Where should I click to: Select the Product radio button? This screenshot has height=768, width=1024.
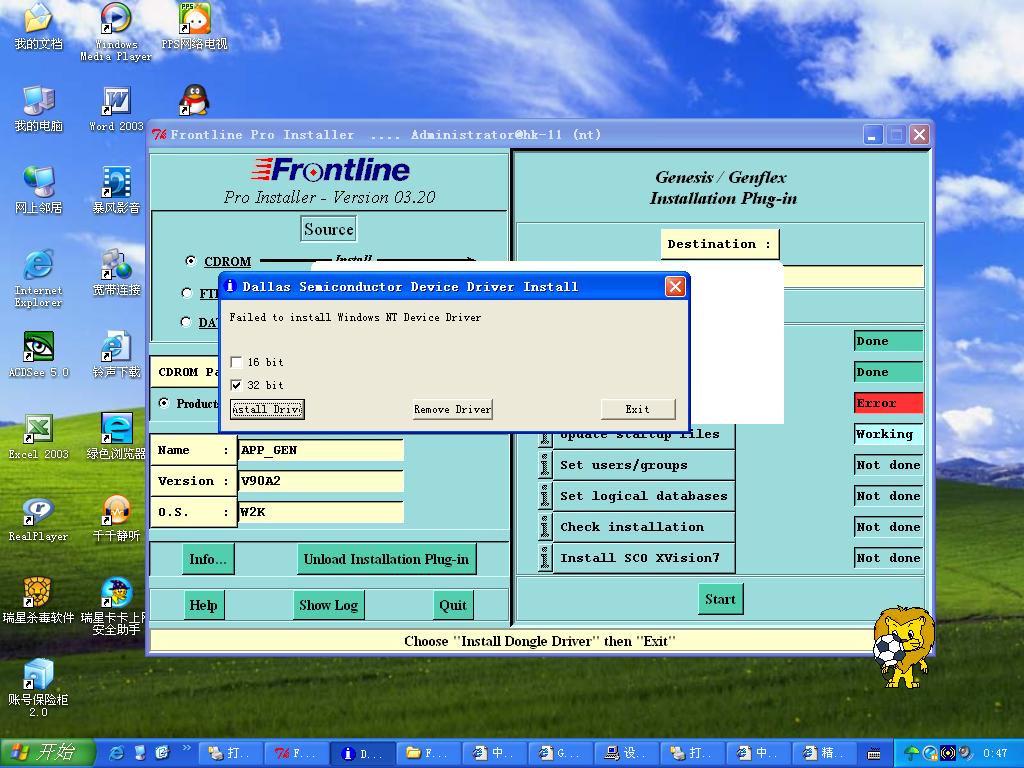tap(163, 403)
